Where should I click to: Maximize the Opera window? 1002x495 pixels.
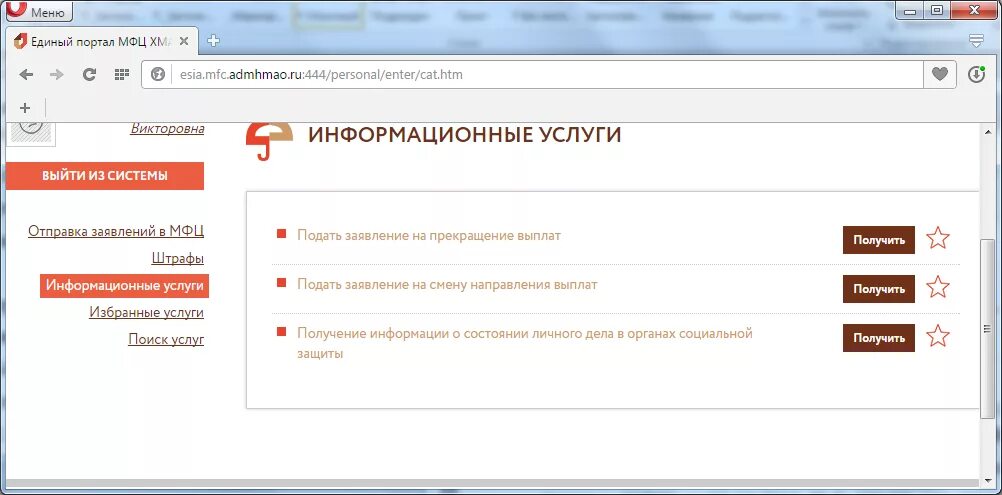(x=936, y=10)
